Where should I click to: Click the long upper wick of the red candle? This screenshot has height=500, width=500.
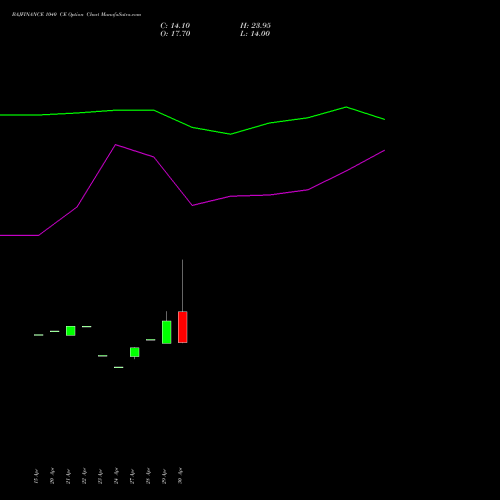pyautogui.click(x=182, y=285)
